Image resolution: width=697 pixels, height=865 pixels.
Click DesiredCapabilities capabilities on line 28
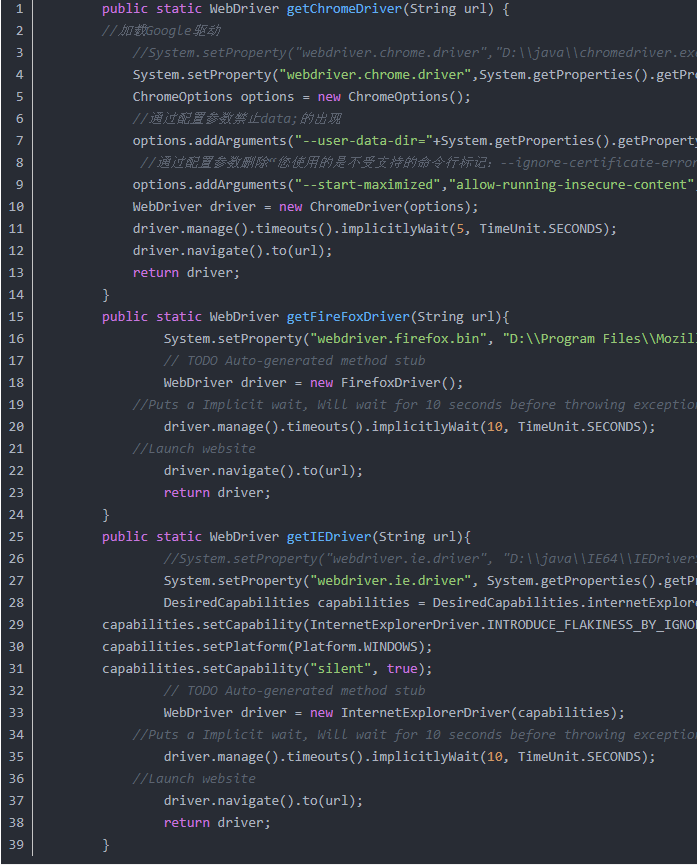pos(286,602)
